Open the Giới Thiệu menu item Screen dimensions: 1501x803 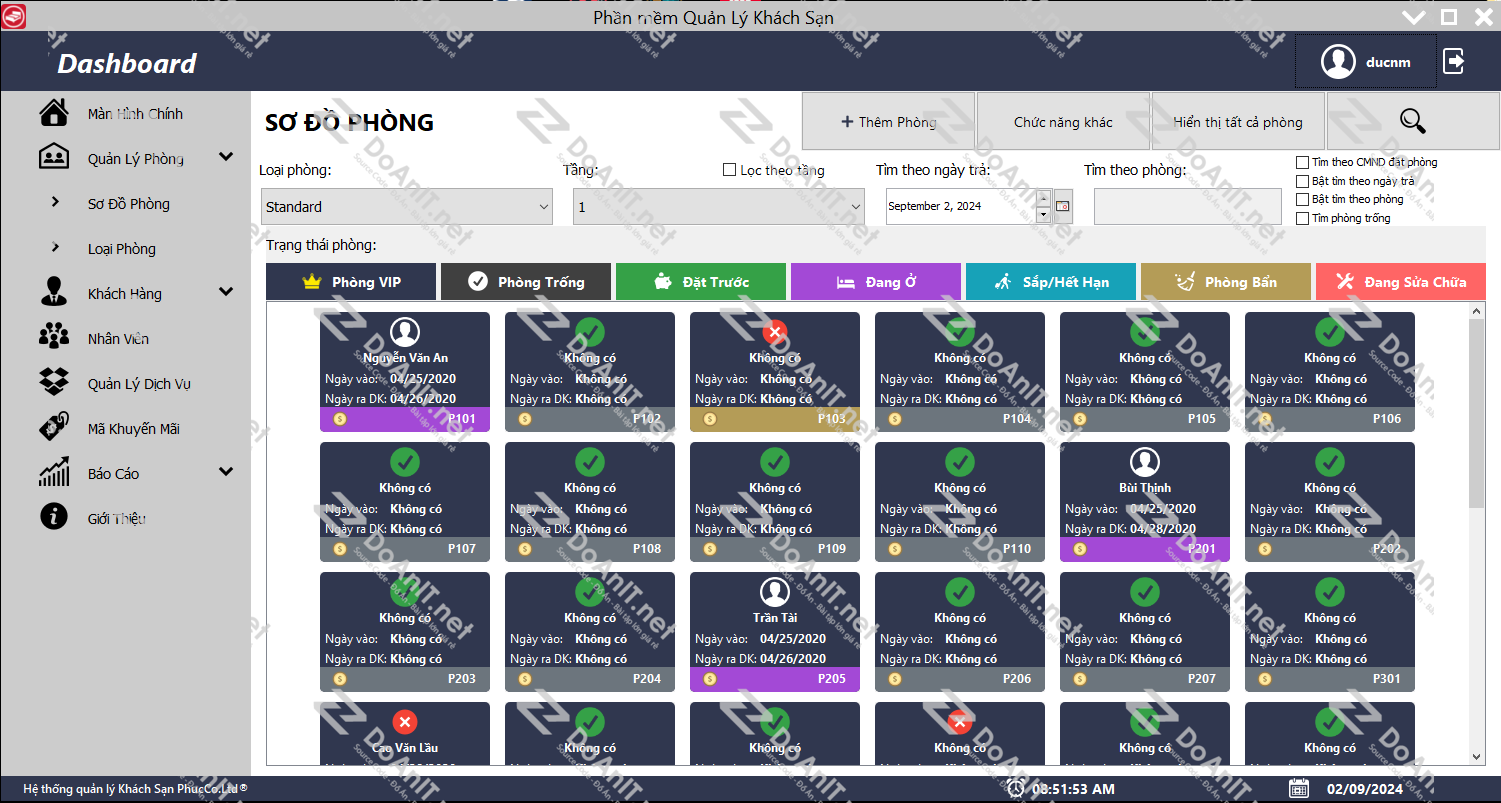click(117, 519)
